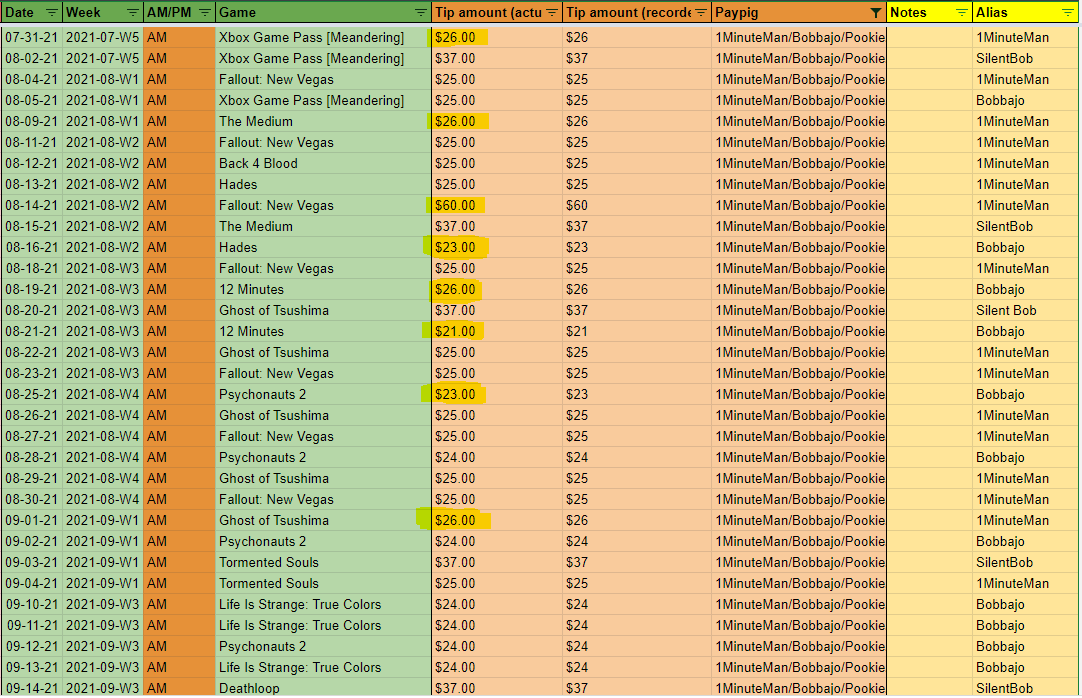Screen dimensions: 1082x698
Task: Open the AM/PM column filter
Action: click(205, 12)
